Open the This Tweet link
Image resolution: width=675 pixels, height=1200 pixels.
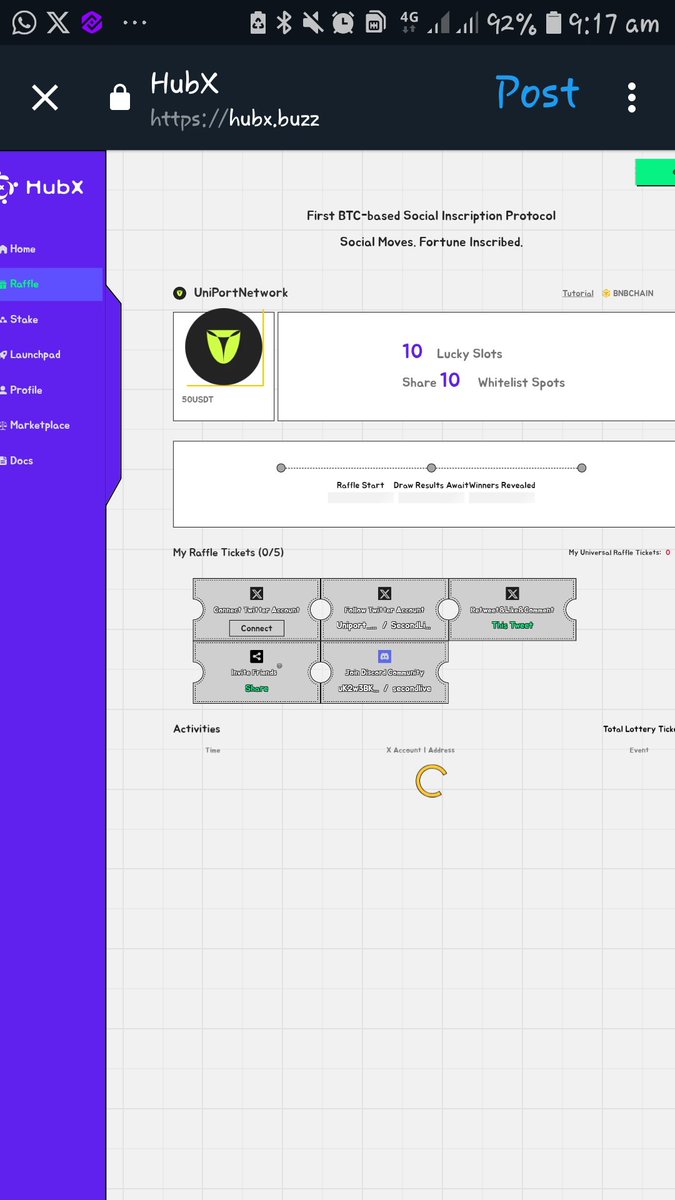pos(513,625)
